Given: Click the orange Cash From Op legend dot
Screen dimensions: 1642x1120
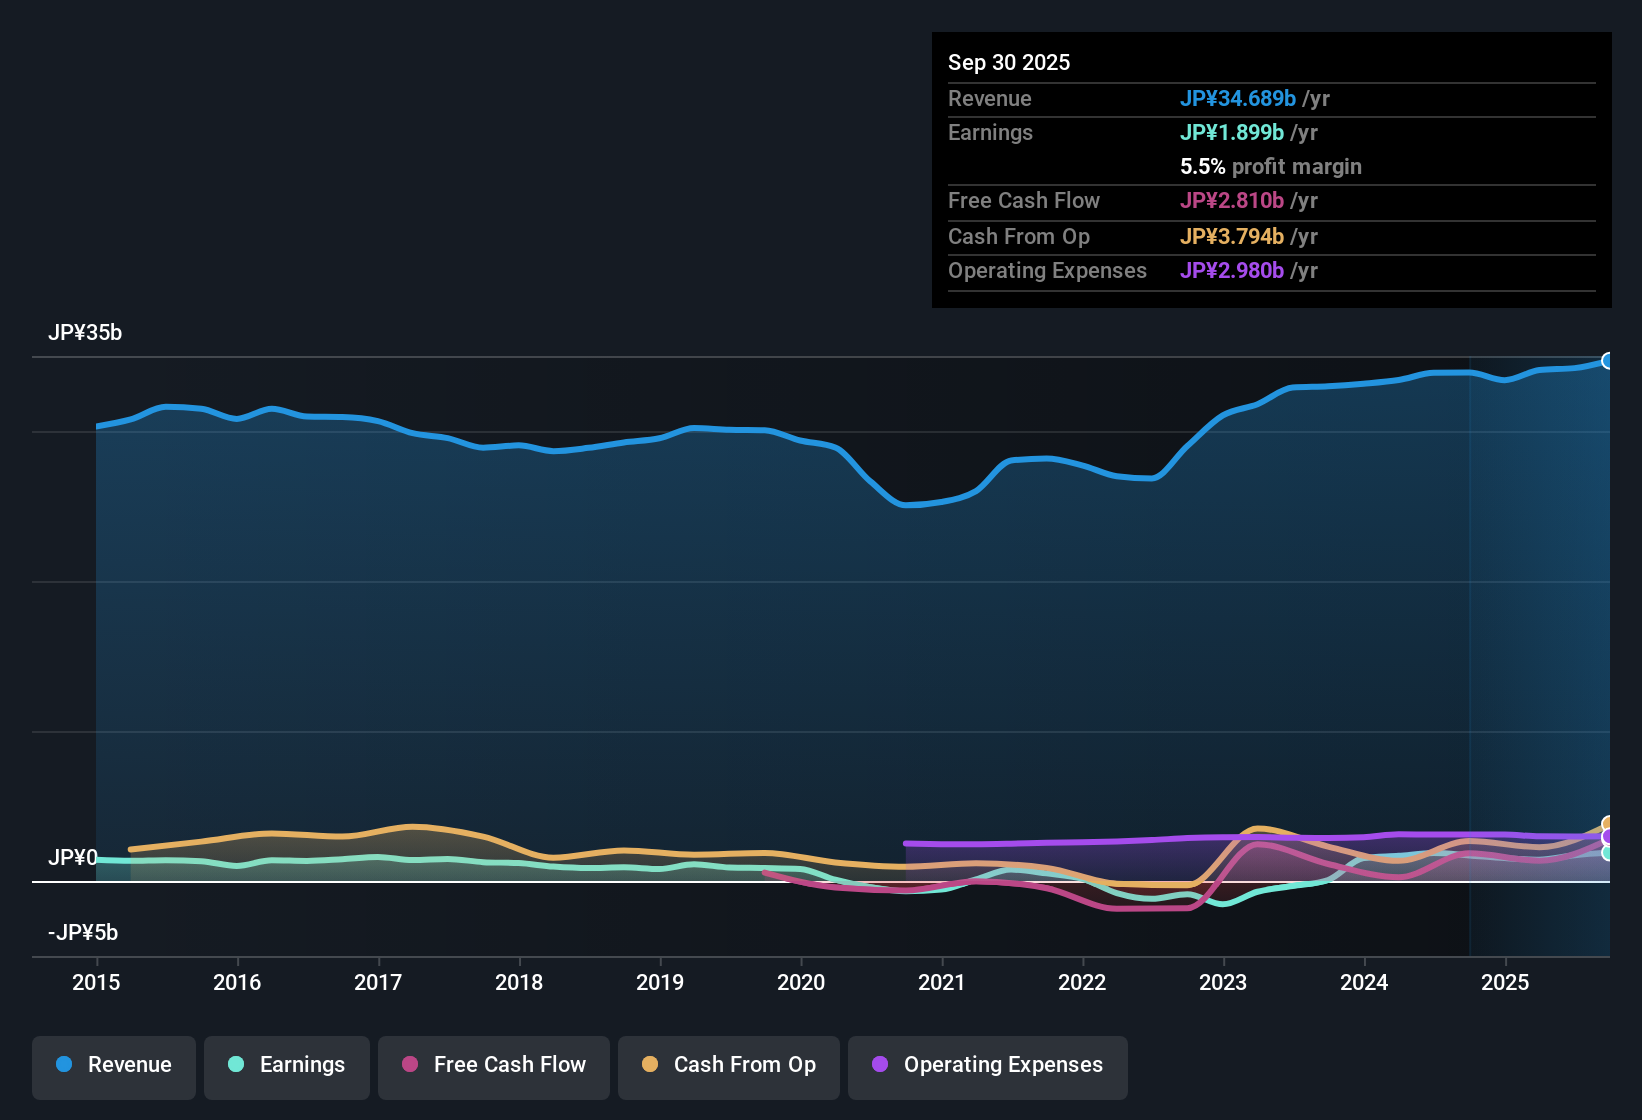Looking at the screenshot, I should (649, 1065).
